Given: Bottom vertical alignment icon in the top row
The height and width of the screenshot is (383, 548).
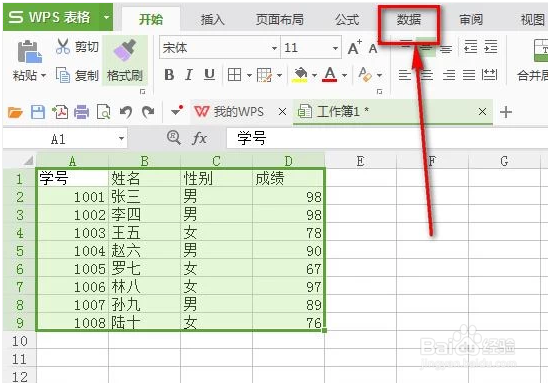Looking at the screenshot, I should click(446, 48).
